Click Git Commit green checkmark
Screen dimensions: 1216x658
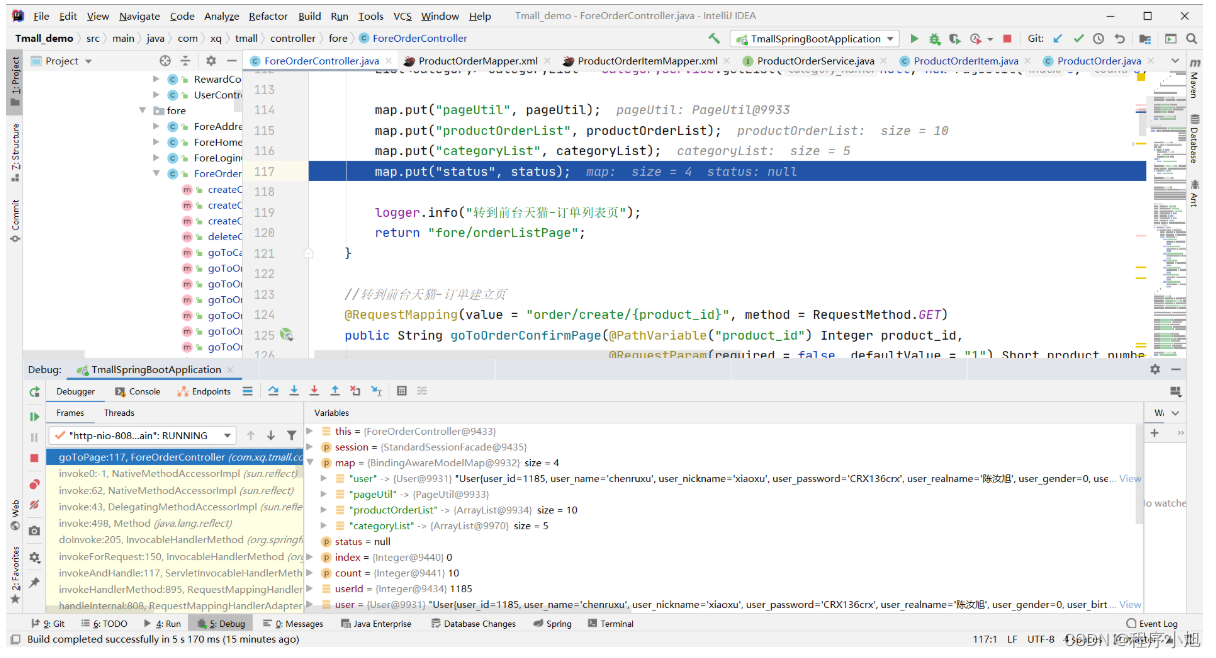tap(1078, 39)
